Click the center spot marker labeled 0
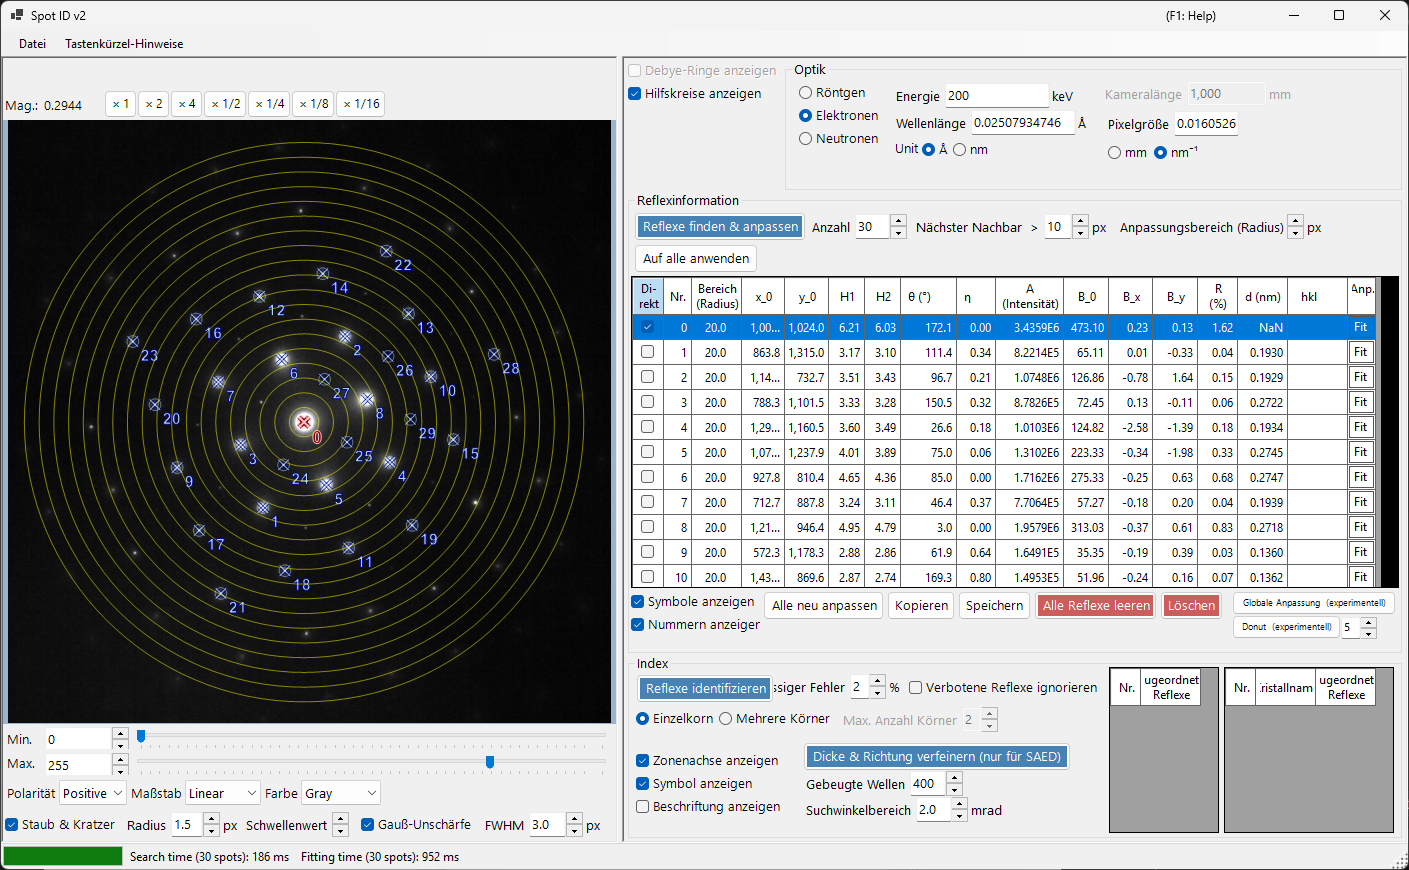This screenshot has width=1409, height=870. pyautogui.click(x=305, y=423)
